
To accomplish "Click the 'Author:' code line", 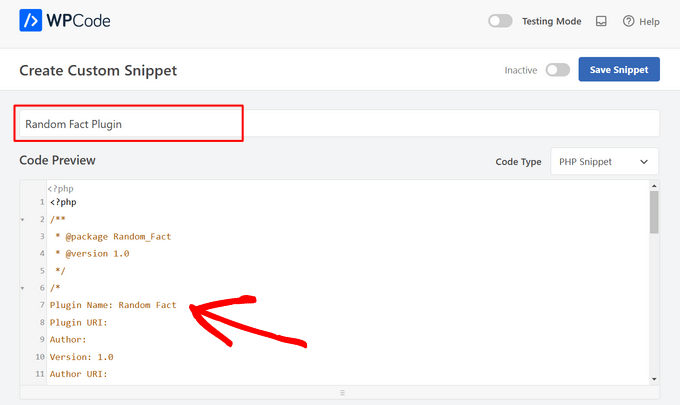I will 68,340.
